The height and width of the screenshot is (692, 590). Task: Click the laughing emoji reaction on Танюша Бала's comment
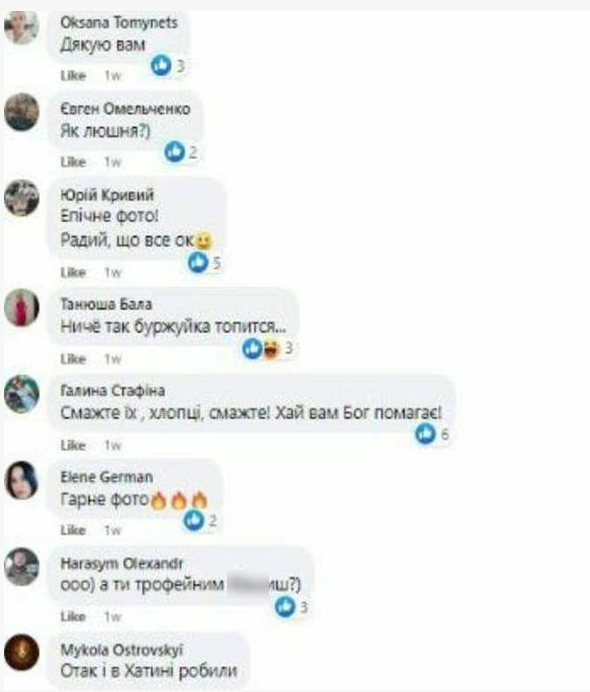point(271,349)
